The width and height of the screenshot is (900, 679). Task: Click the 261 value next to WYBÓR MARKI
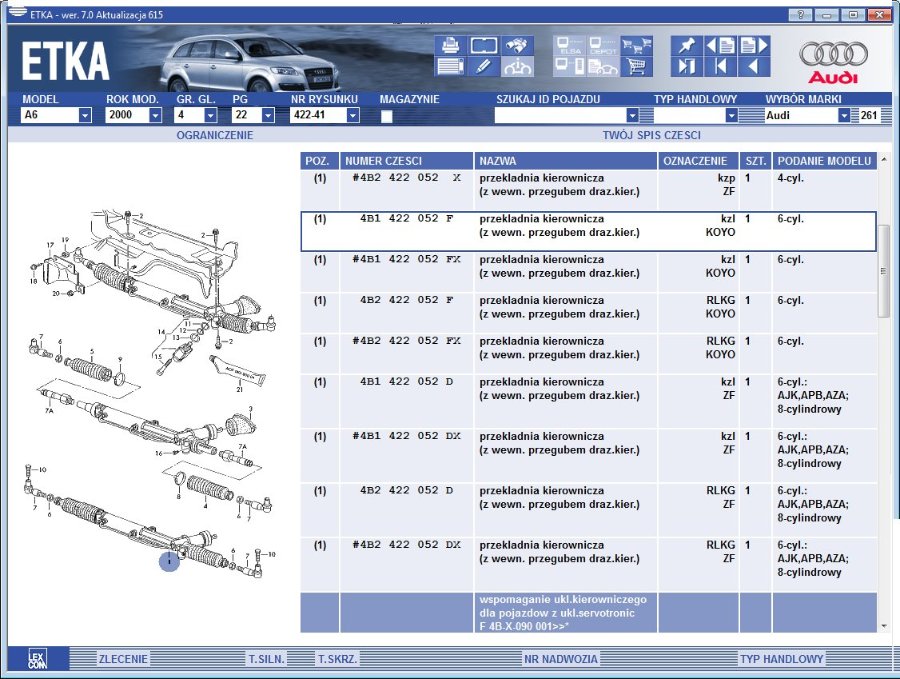coord(868,115)
